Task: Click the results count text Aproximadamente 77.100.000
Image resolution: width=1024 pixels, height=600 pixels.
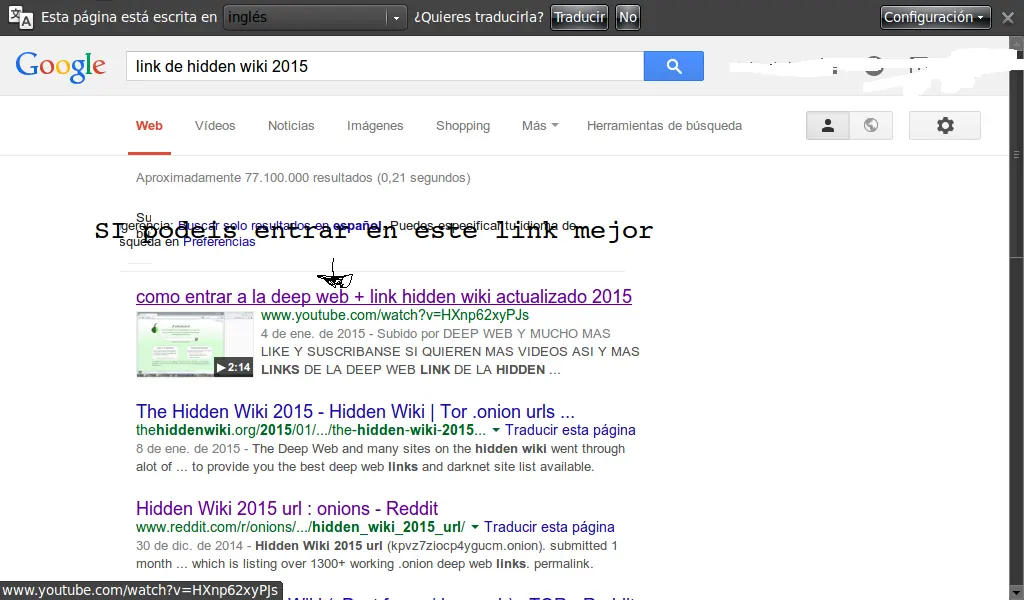Action: pos(303,178)
